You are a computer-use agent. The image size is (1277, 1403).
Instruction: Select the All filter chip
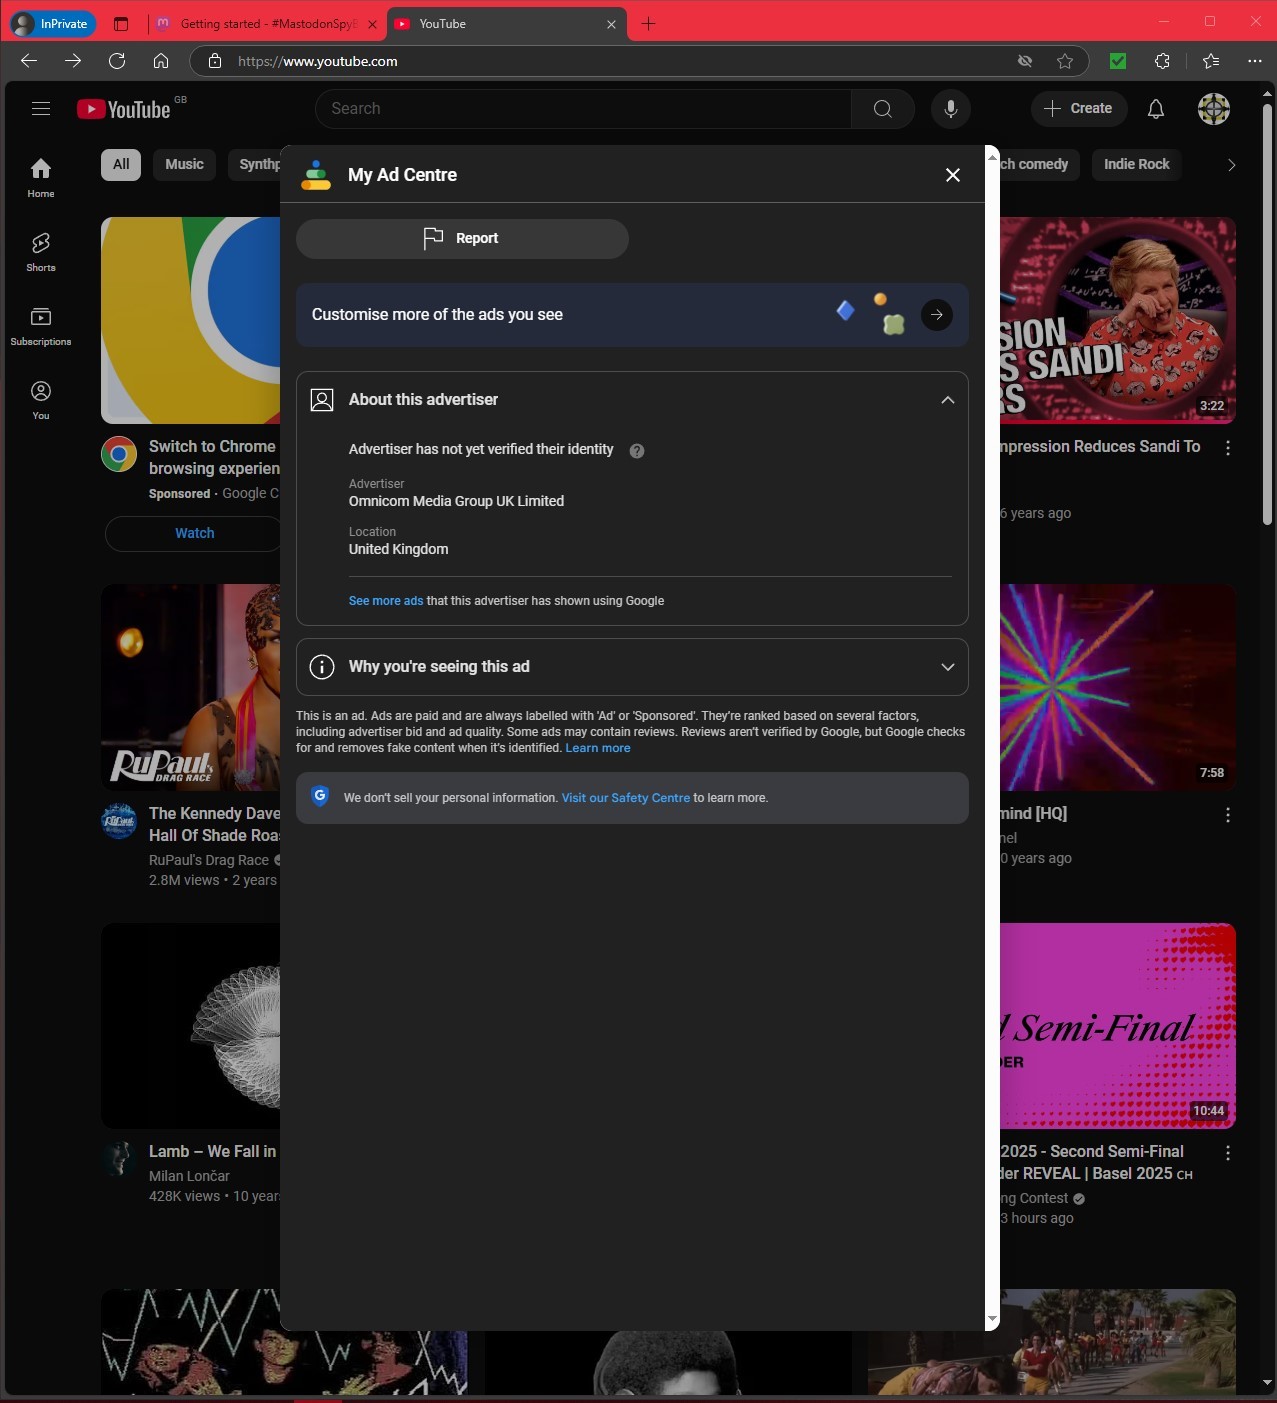coord(121,165)
